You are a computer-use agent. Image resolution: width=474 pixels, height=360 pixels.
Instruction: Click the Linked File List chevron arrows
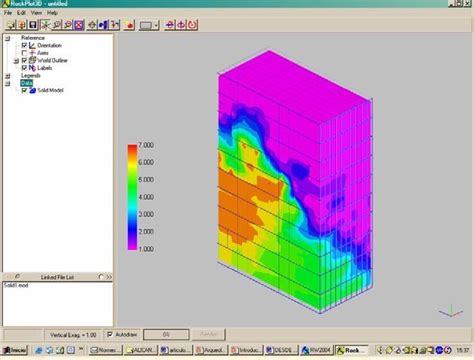[109, 277]
